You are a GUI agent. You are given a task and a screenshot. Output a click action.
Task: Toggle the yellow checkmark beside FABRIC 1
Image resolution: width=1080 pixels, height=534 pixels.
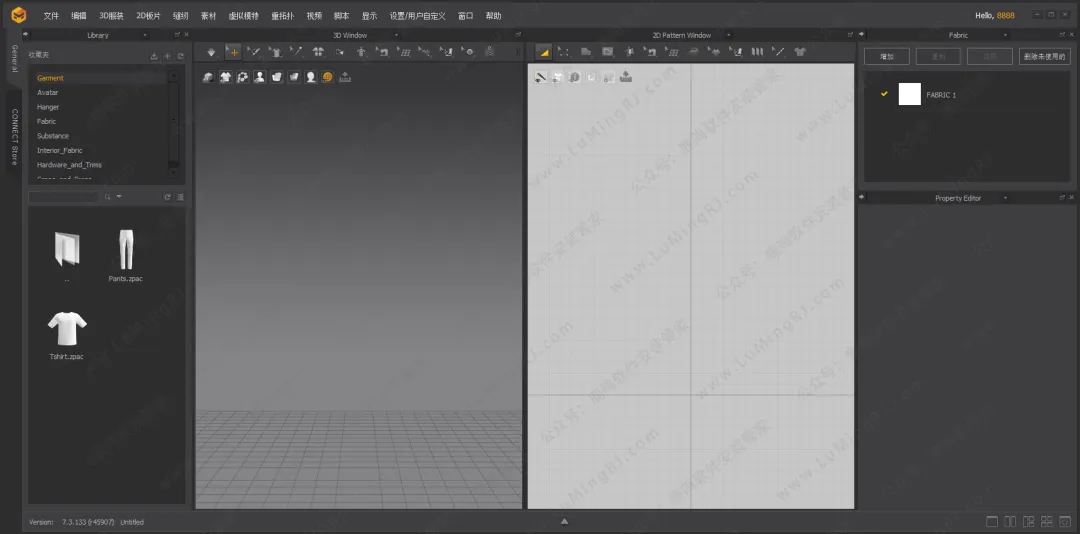click(884, 94)
